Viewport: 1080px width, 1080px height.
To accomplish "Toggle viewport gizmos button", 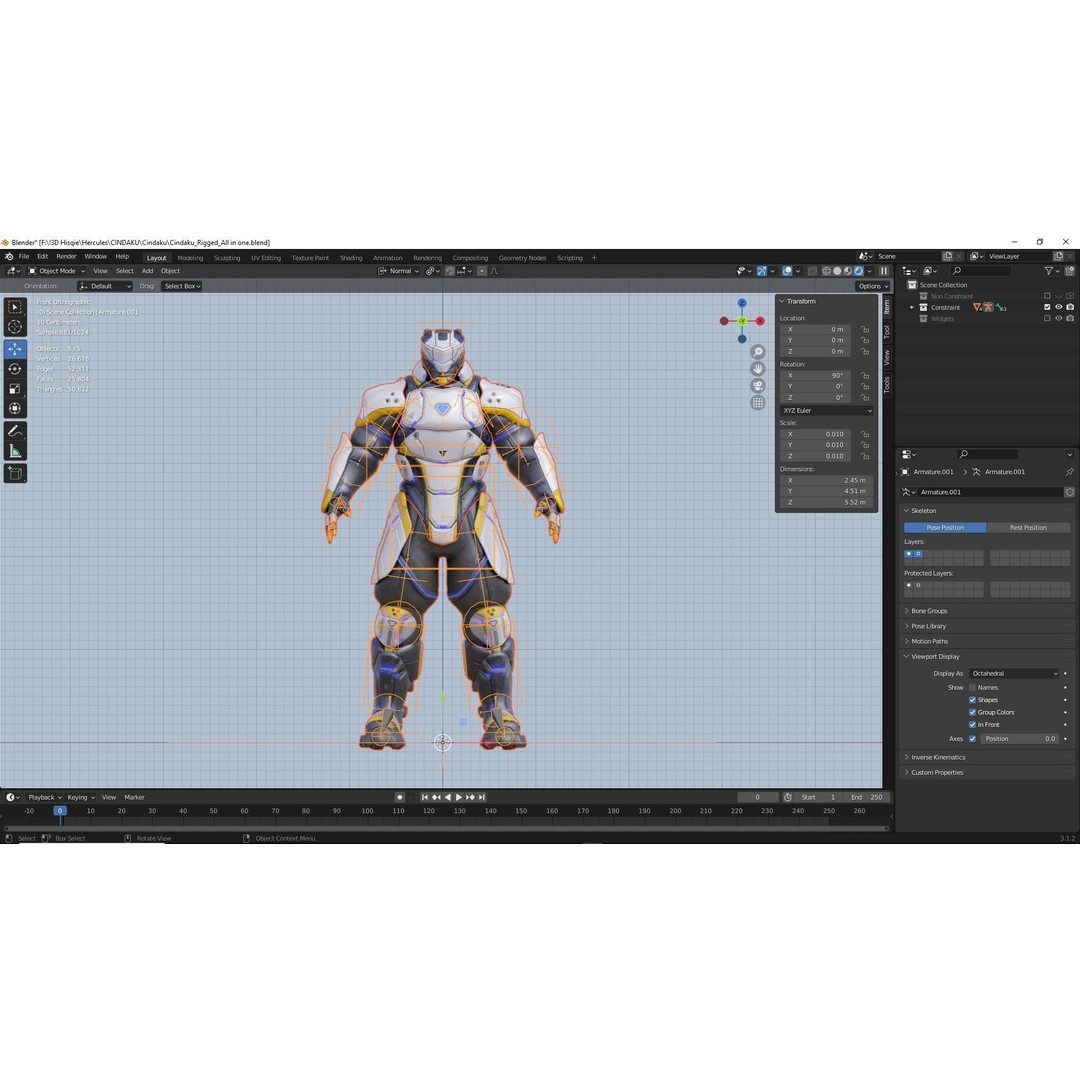I will pyautogui.click(x=762, y=271).
